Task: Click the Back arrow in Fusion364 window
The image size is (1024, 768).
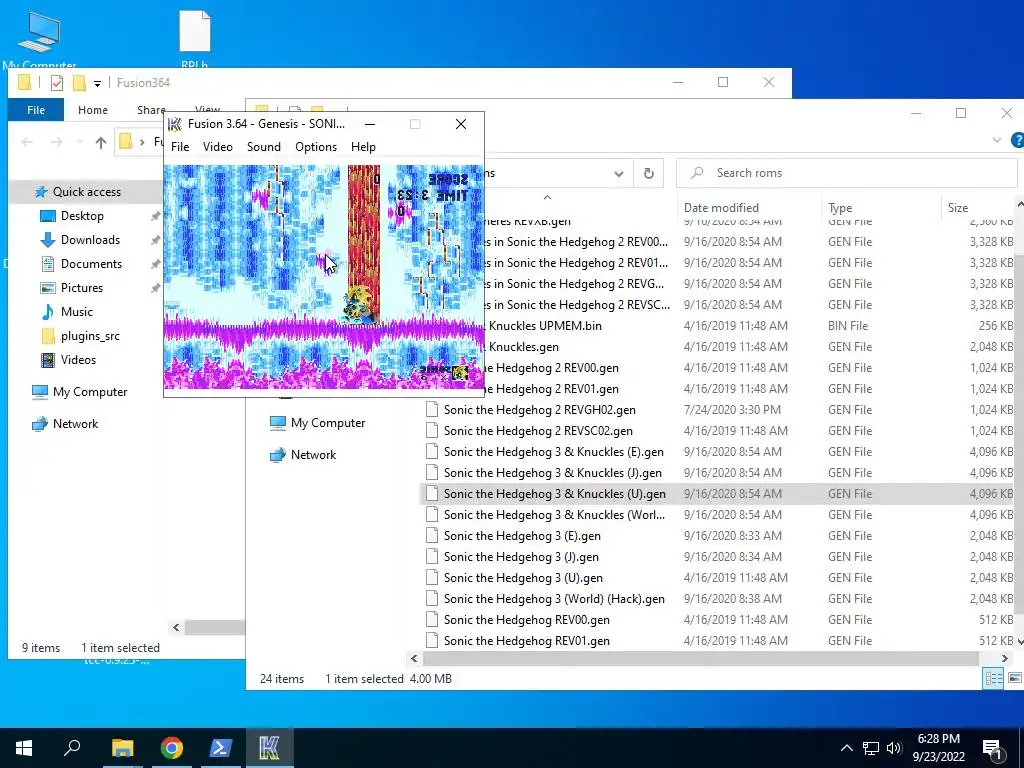Action: 27,142
